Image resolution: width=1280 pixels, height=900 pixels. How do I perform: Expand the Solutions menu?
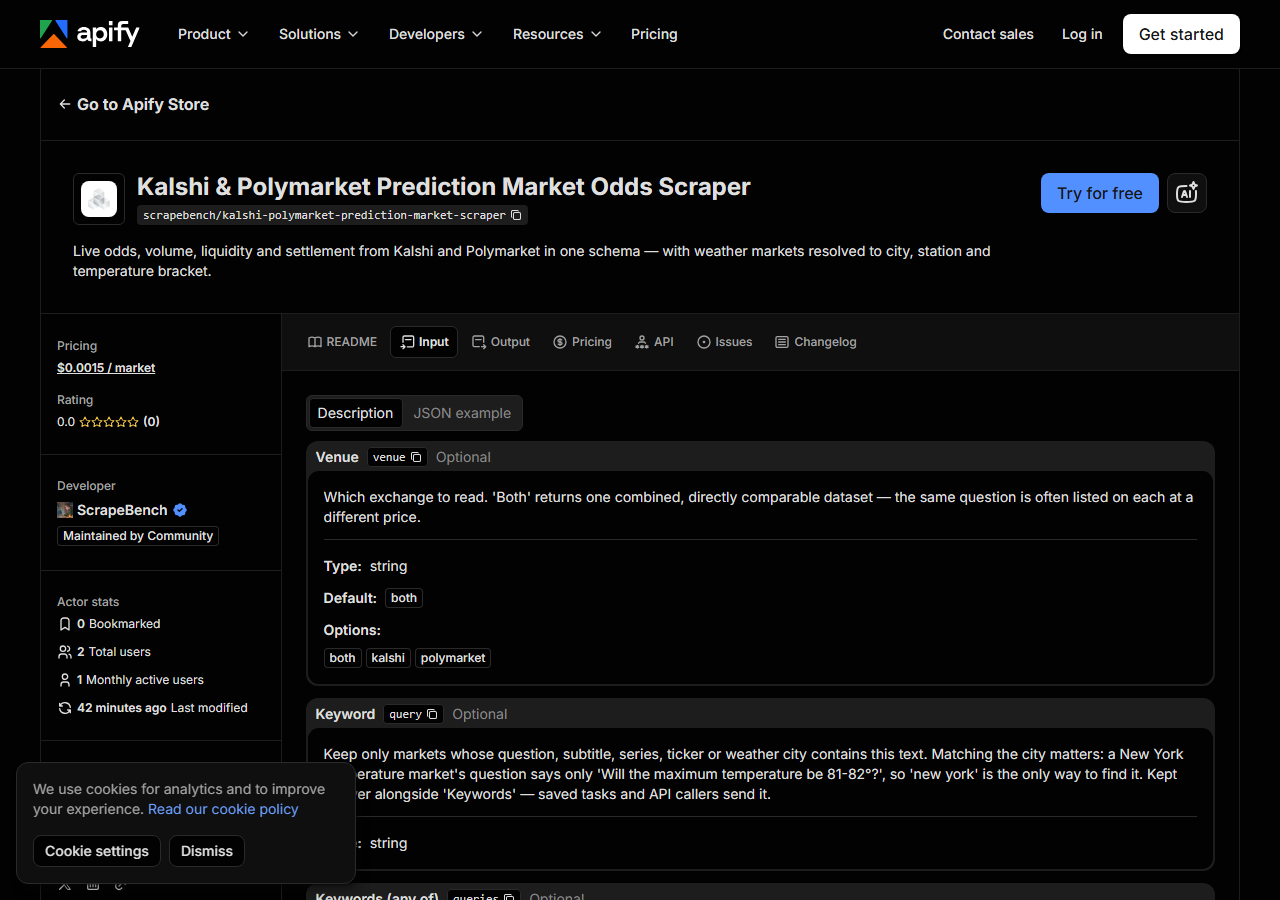(318, 34)
